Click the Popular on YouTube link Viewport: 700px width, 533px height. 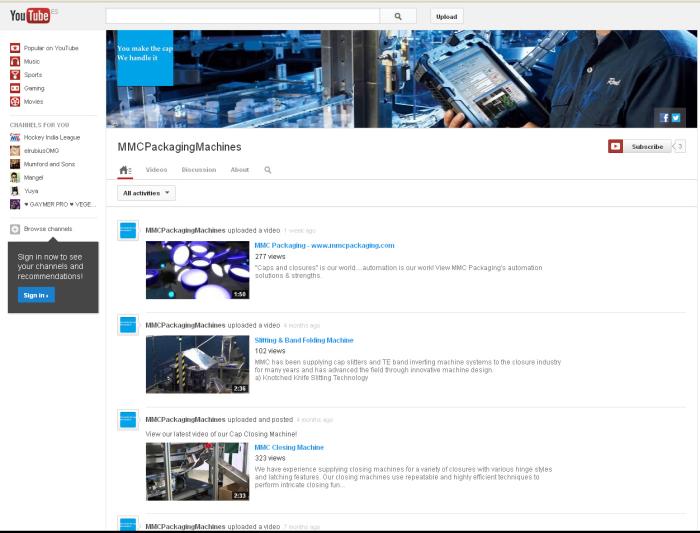tap(51, 48)
